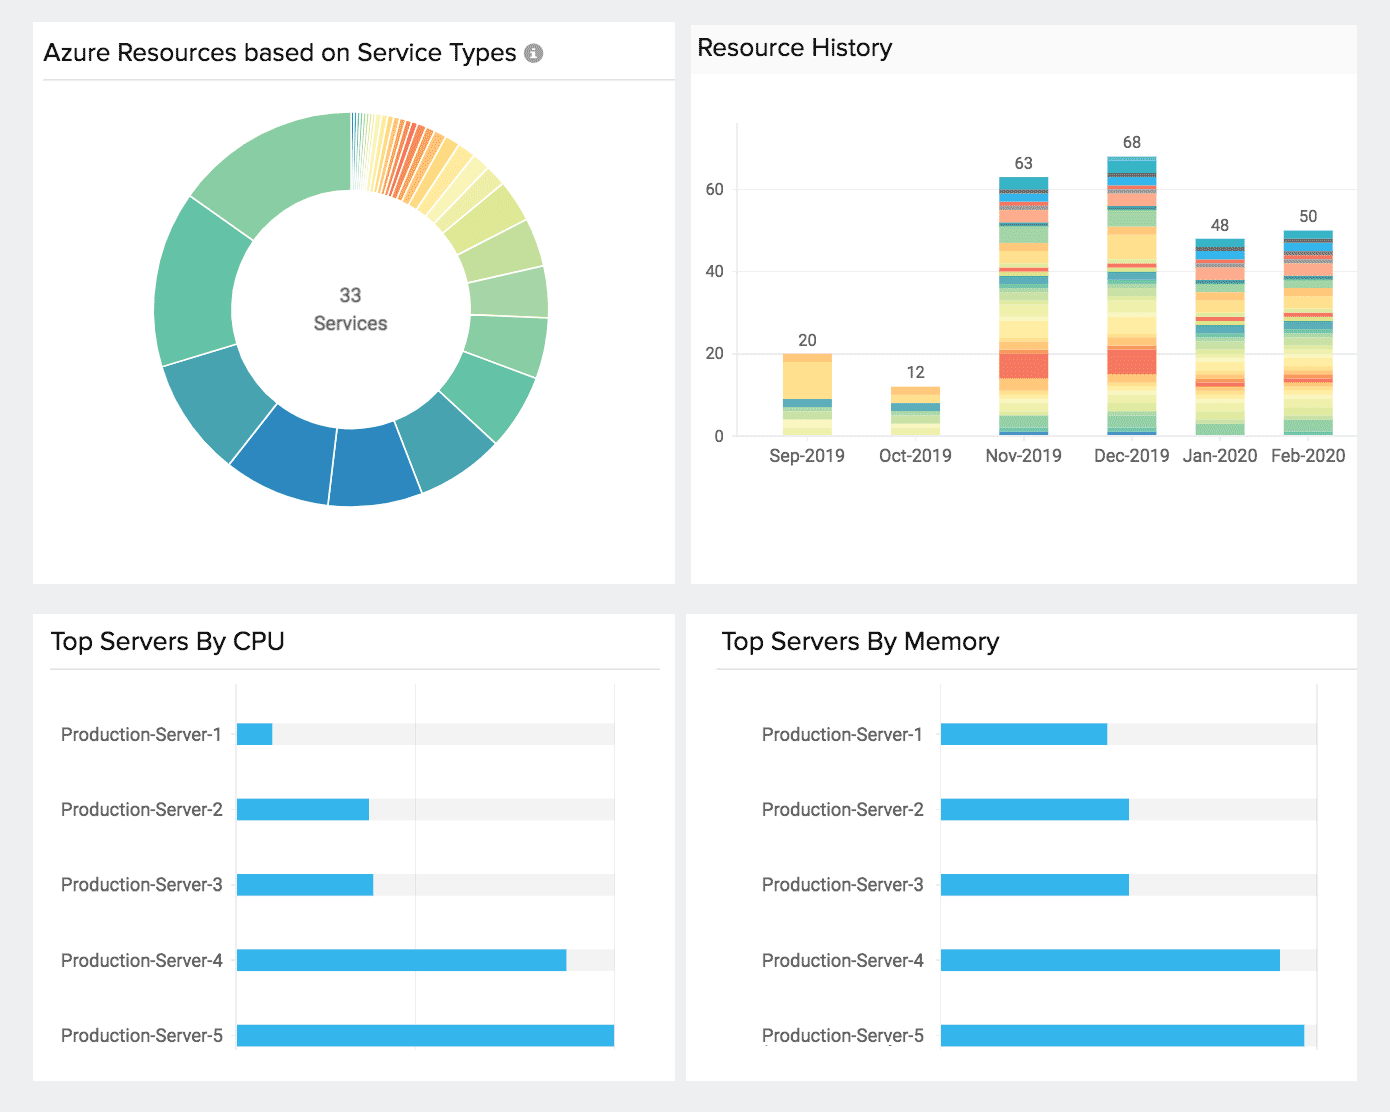Click the Top Servers By CPU heading
Screen dimensions: 1390x1112
(168, 641)
